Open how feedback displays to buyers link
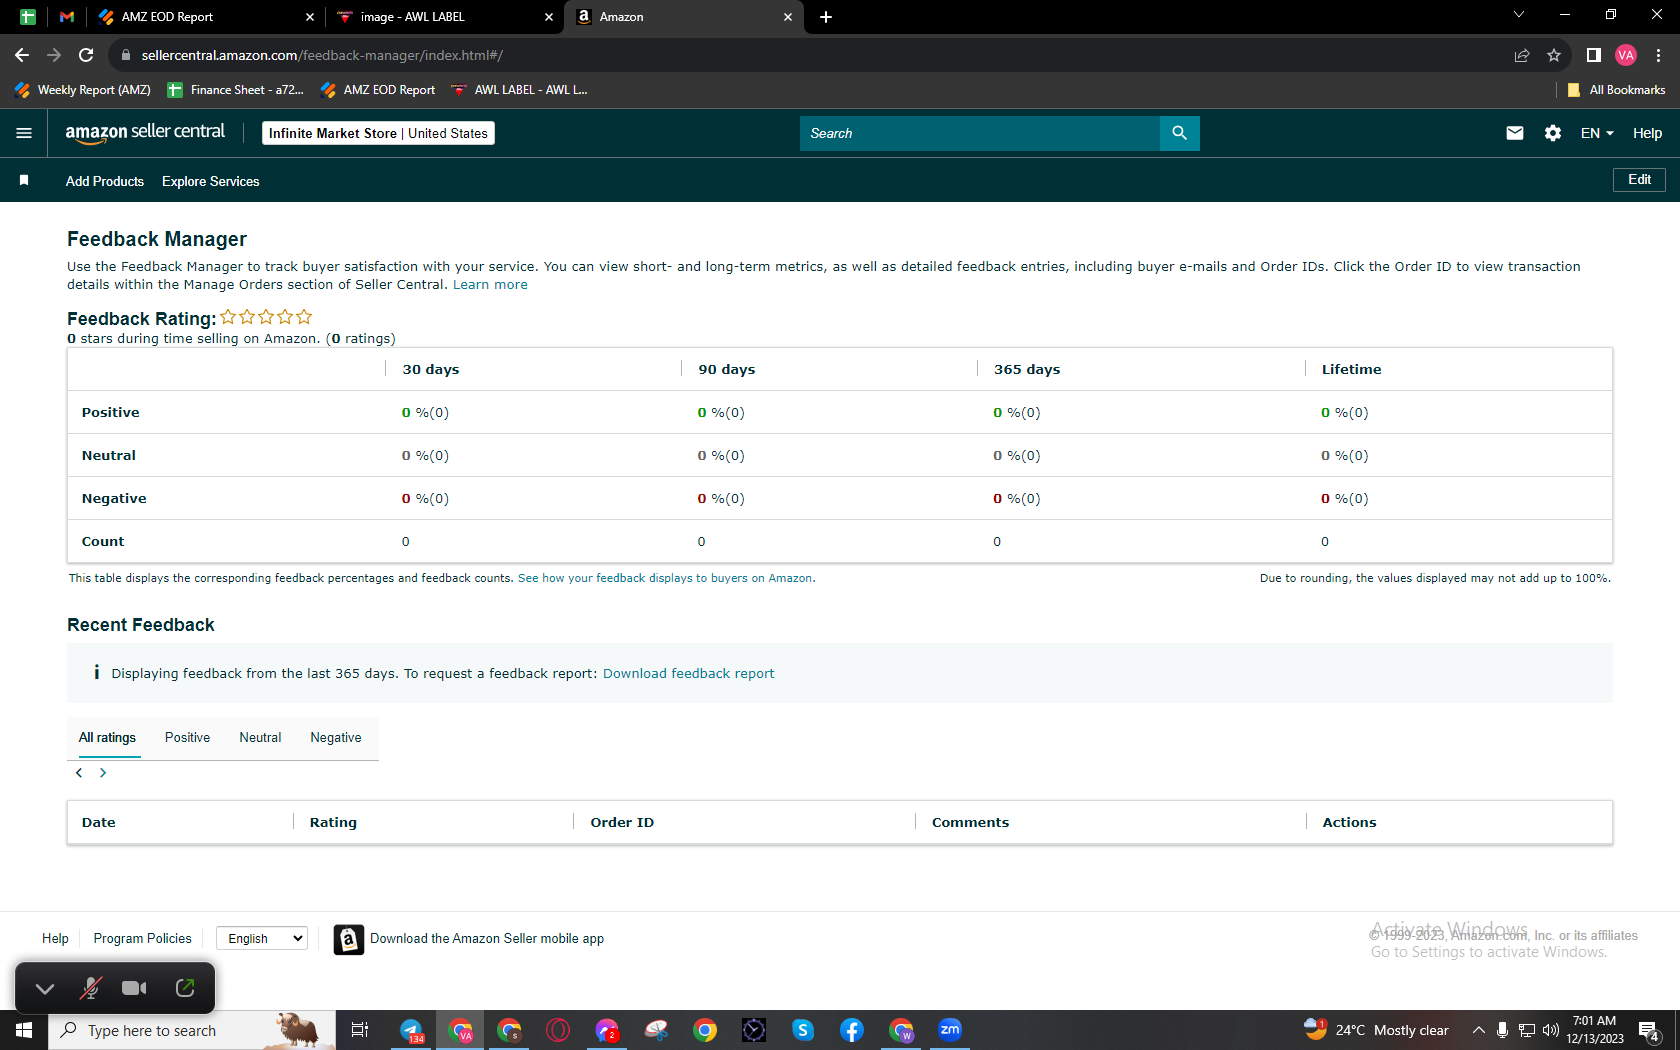The image size is (1680, 1050). pos(665,578)
